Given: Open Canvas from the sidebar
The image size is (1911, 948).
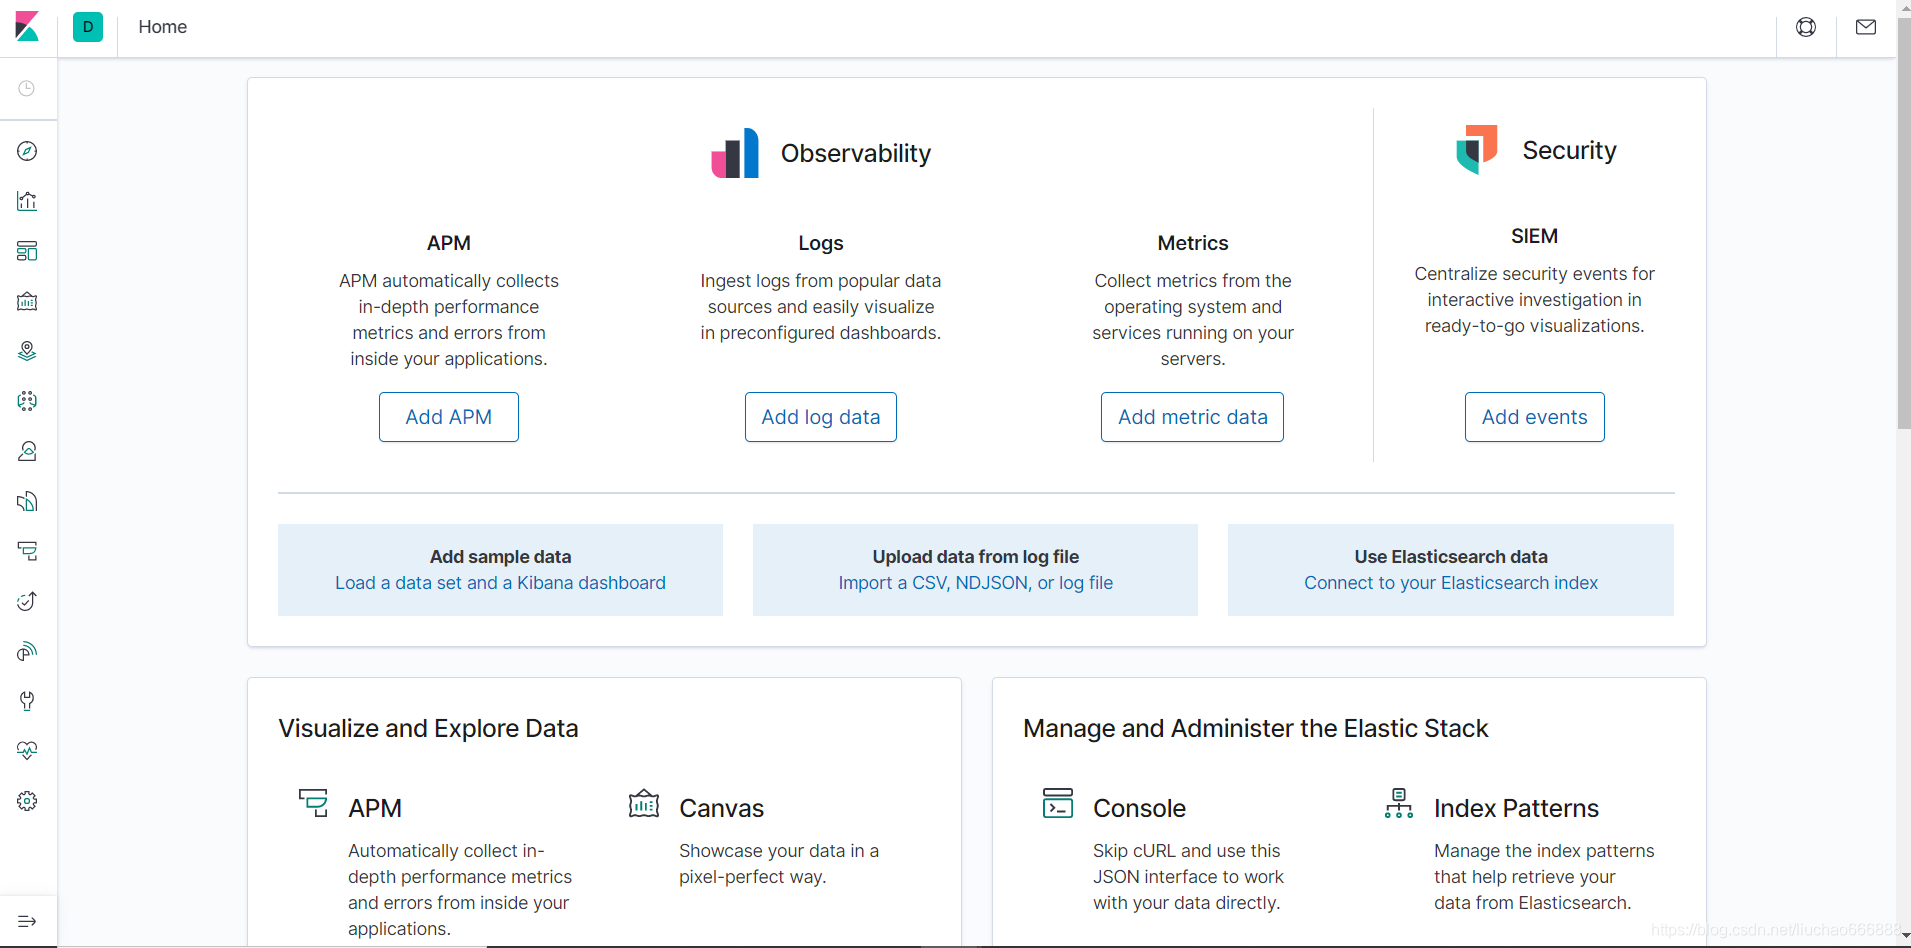Looking at the screenshot, I should point(27,301).
